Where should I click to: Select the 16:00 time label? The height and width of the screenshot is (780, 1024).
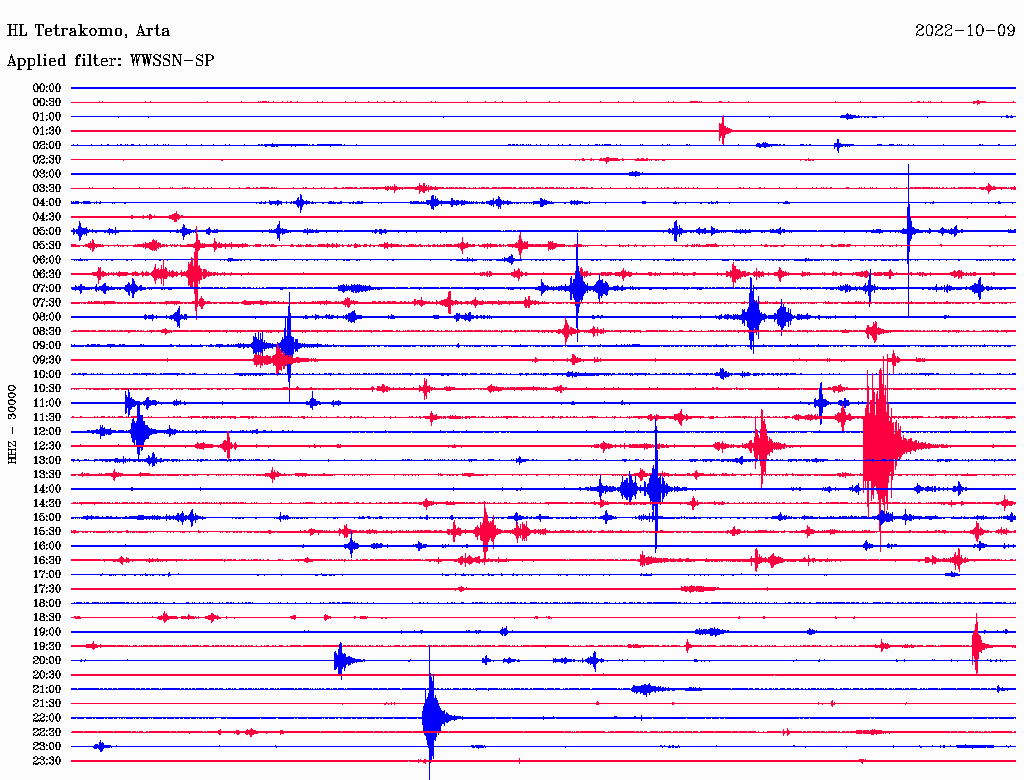pyautogui.click(x=47, y=546)
